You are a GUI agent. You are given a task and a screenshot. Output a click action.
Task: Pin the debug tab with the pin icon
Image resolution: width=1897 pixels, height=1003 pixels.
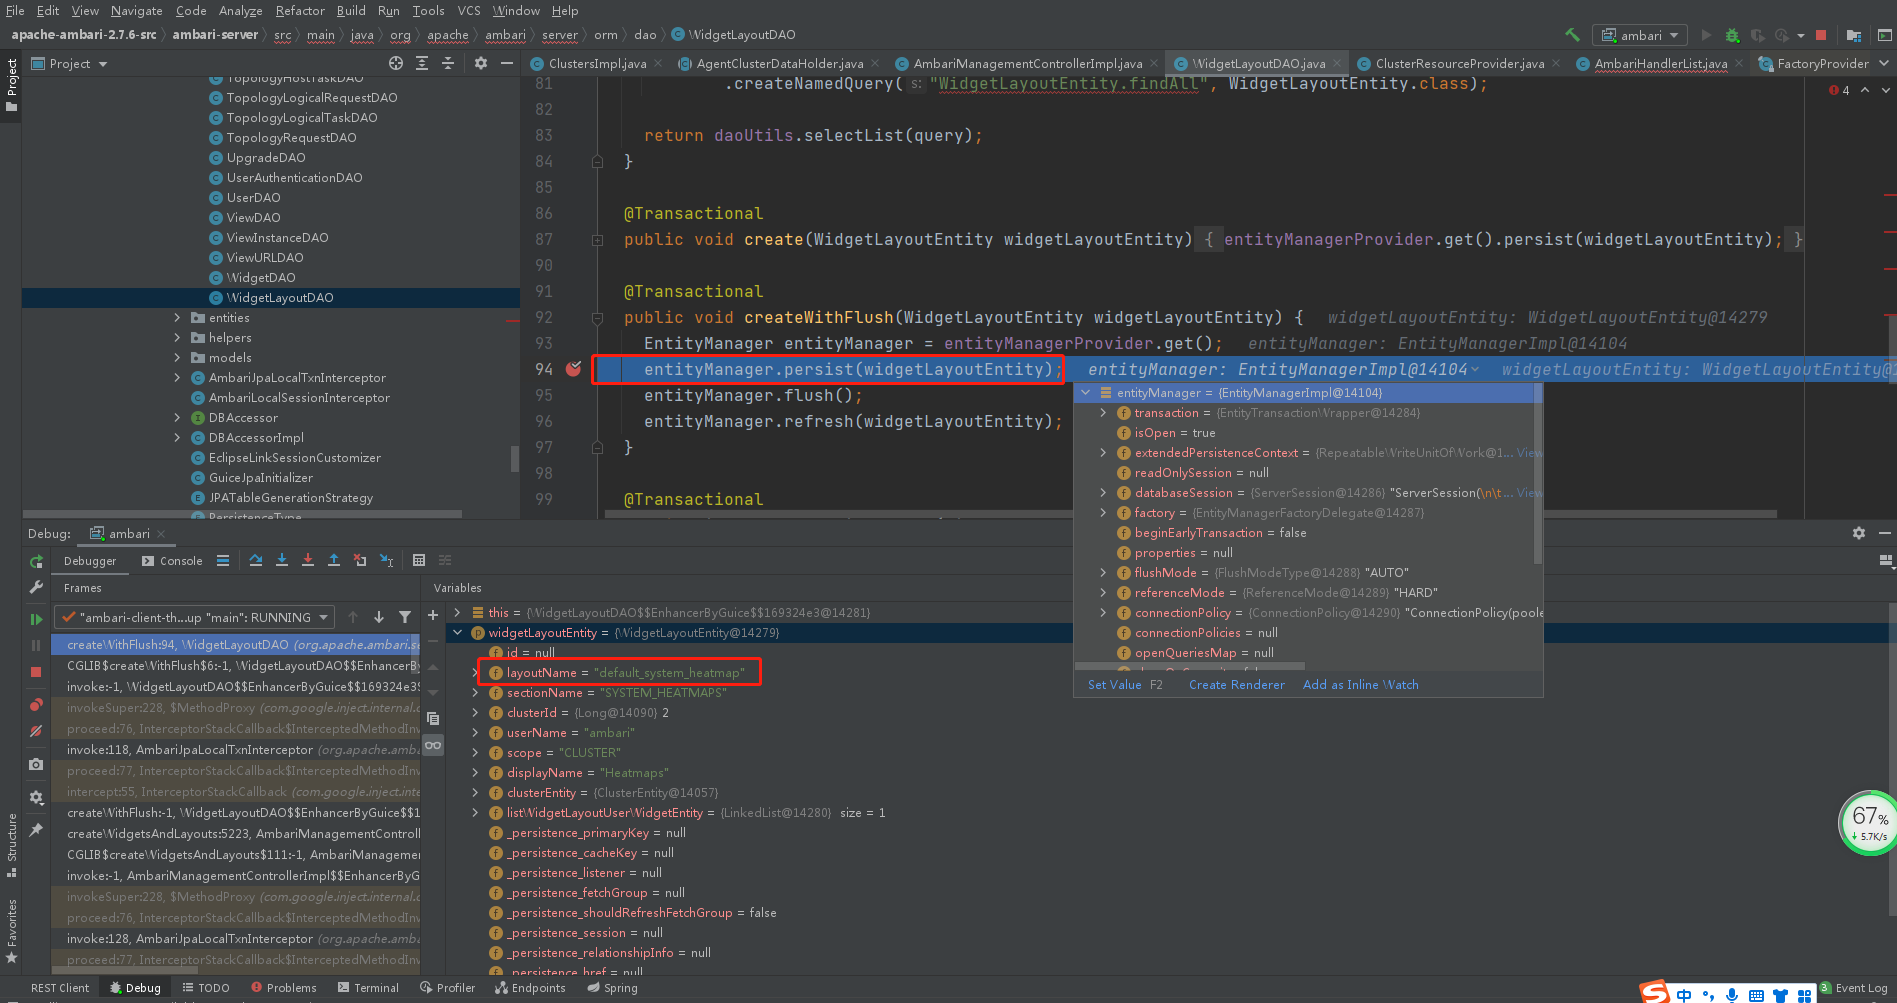pos(36,829)
